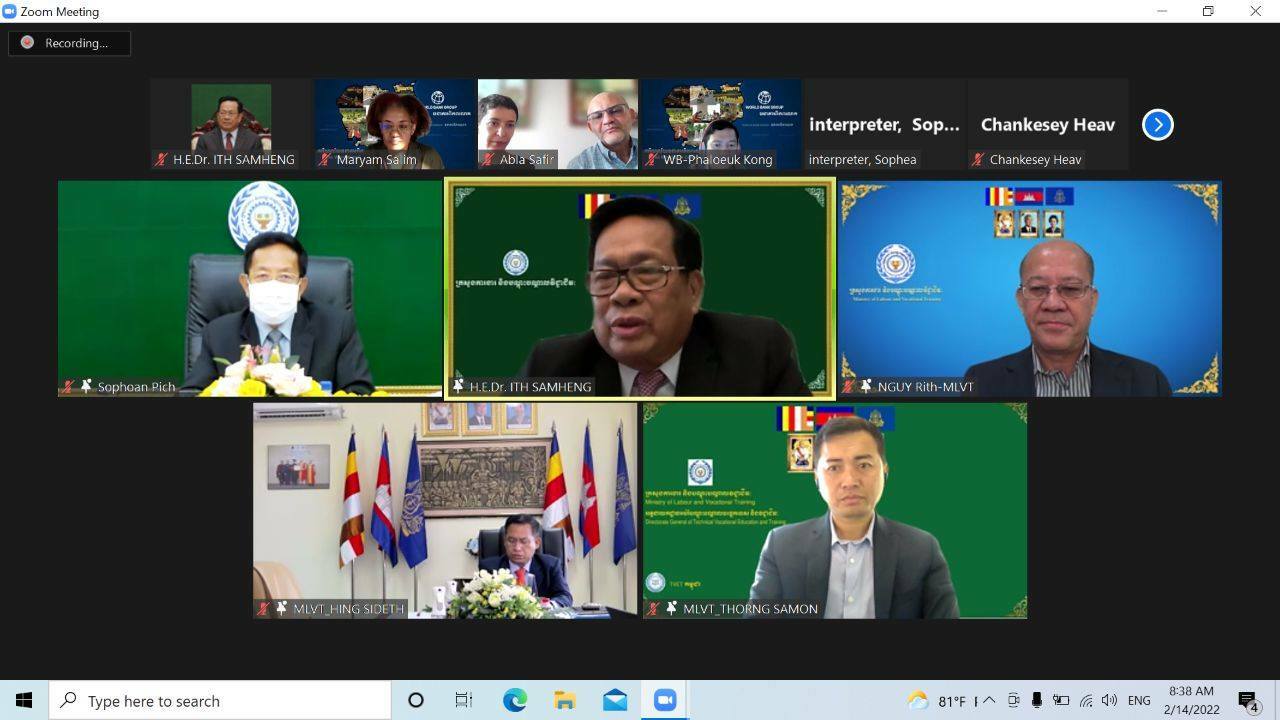The image size is (1280, 720).
Task: Open the ENG input language selector
Action: click(x=1139, y=701)
